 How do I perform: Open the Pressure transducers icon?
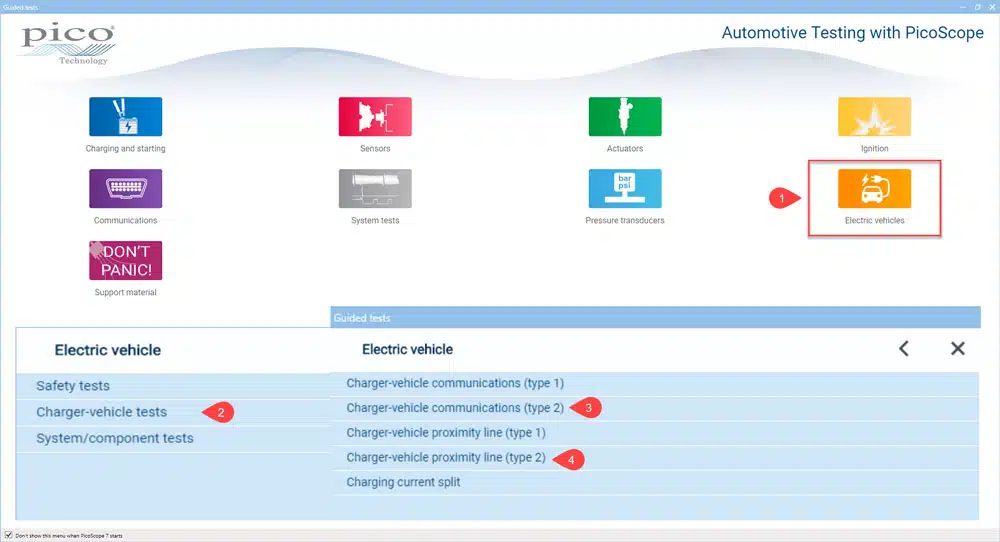click(625, 189)
